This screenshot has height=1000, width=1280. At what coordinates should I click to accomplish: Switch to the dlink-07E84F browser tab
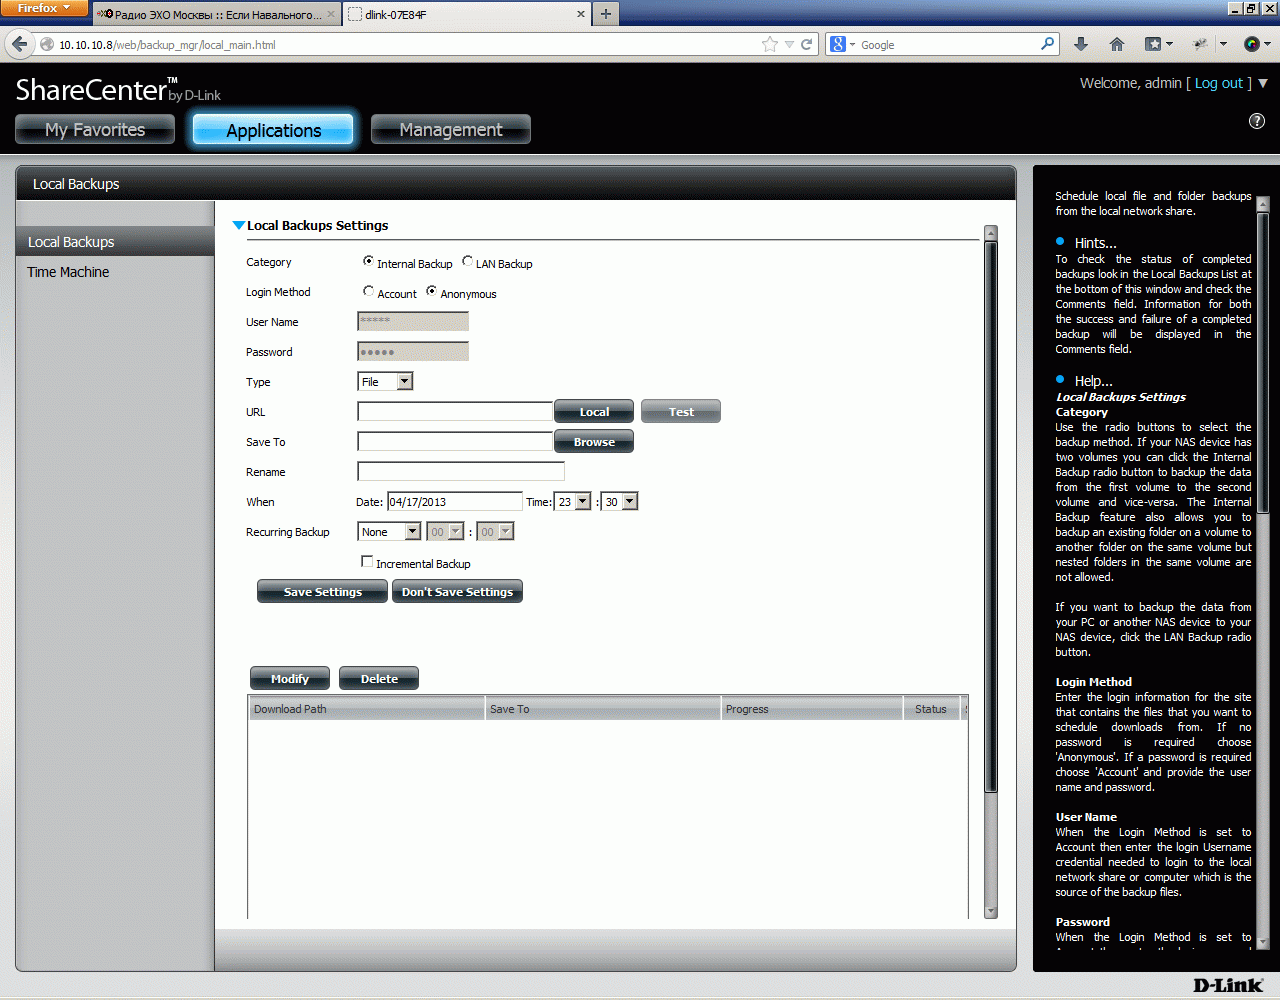pyautogui.click(x=468, y=14)
